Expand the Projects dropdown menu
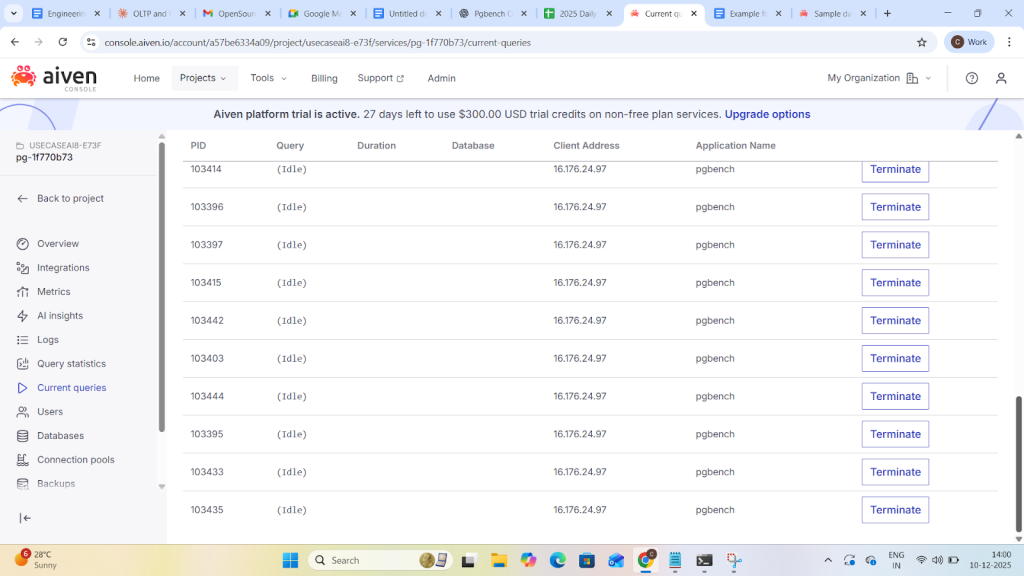 (204, 78)
